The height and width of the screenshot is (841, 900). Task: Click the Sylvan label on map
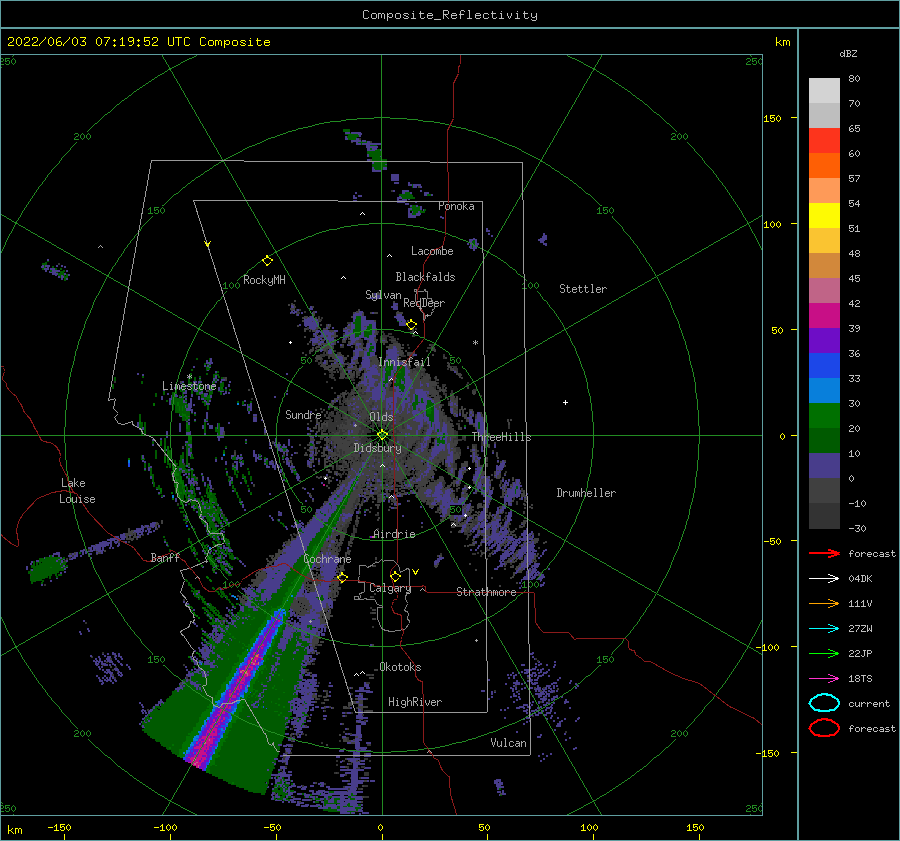pos(383,295)
